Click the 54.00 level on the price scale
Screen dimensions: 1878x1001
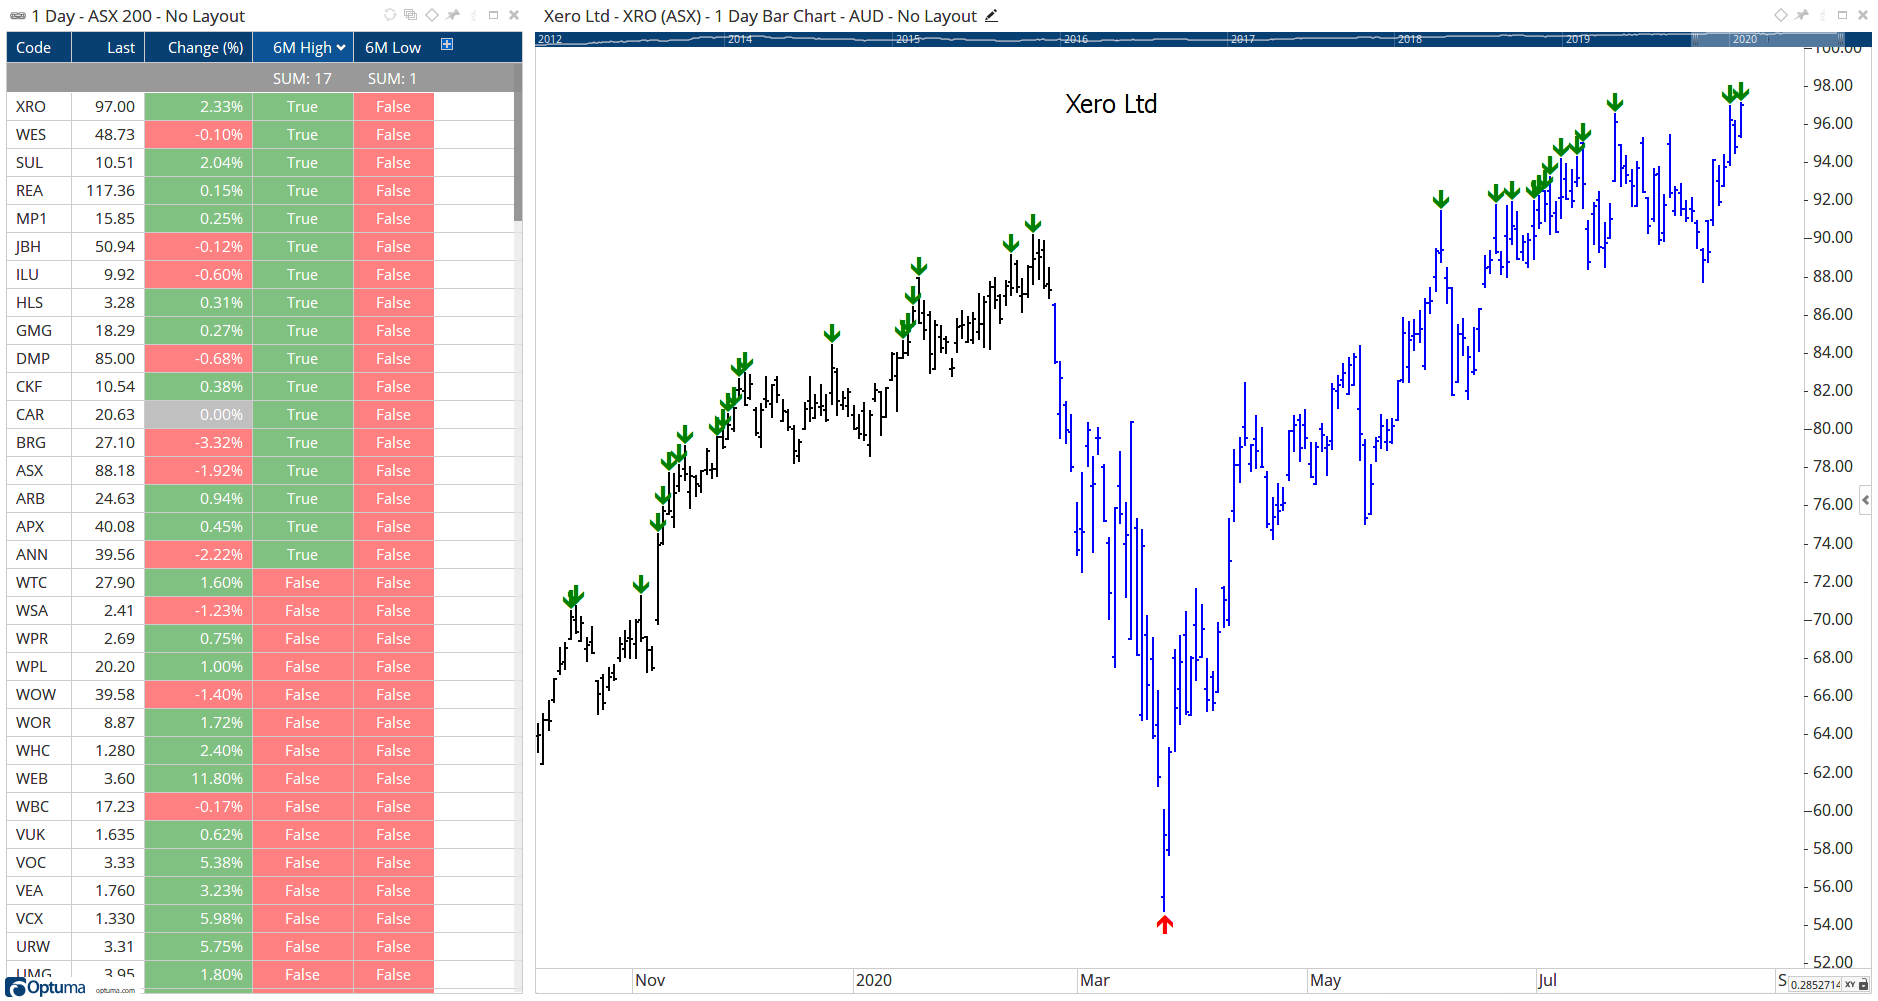[1833, 924]
